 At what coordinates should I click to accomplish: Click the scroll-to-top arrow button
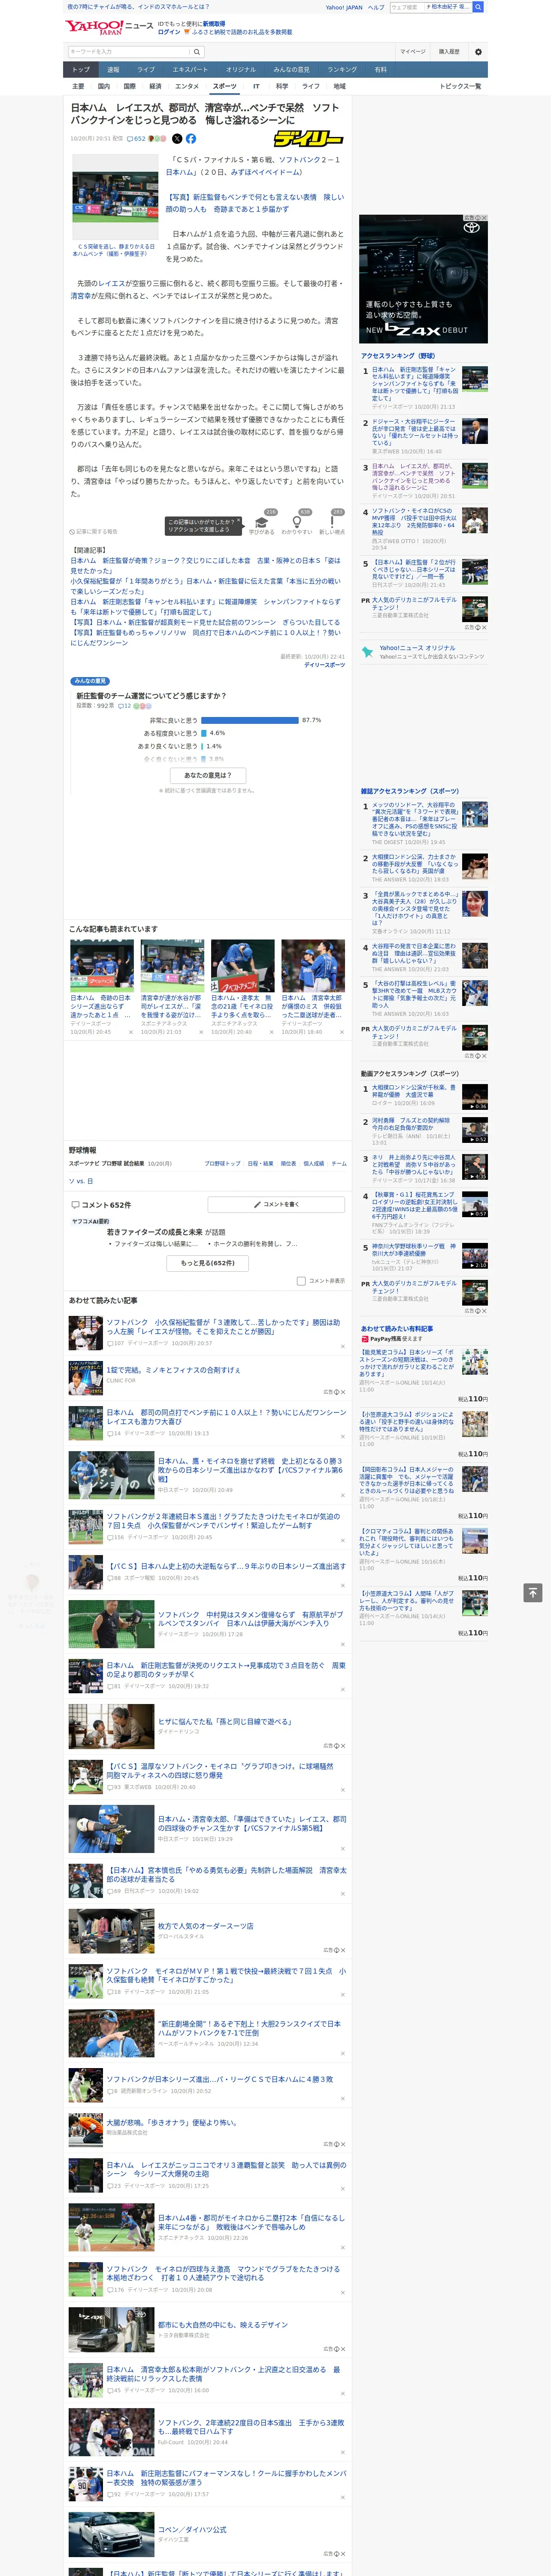533,1592
